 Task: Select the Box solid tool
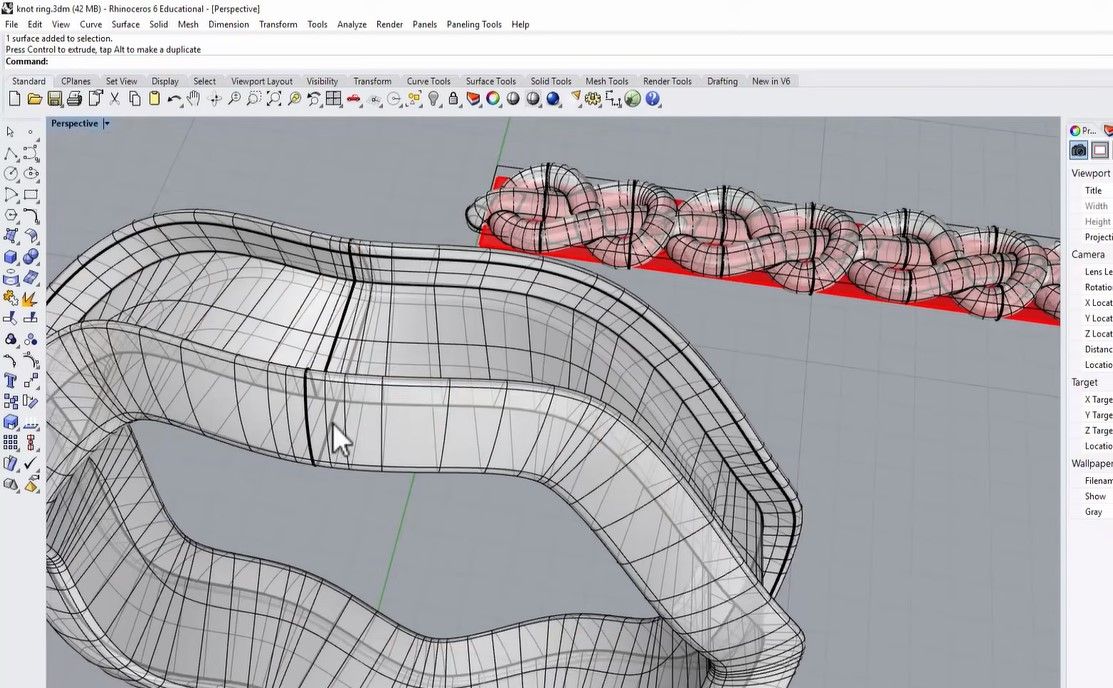(x=11, y=256)
